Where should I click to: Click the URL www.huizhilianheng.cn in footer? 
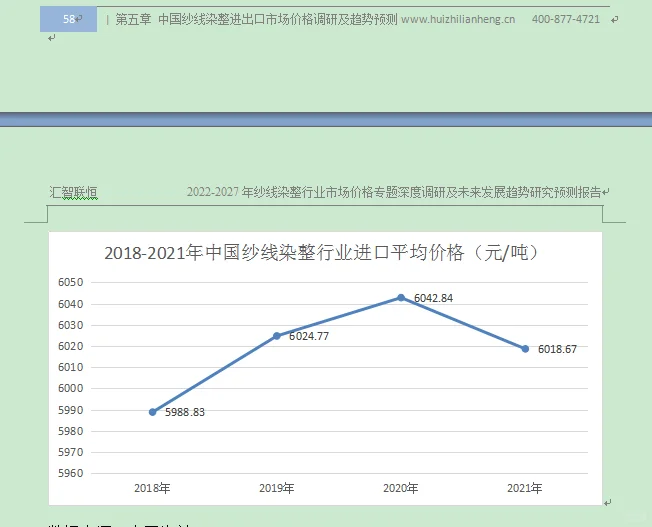[458, 20]
